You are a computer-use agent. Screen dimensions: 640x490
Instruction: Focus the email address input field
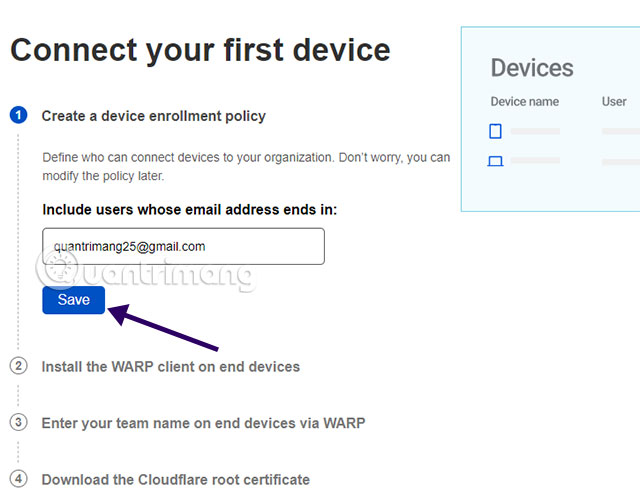tap(183, 246)
